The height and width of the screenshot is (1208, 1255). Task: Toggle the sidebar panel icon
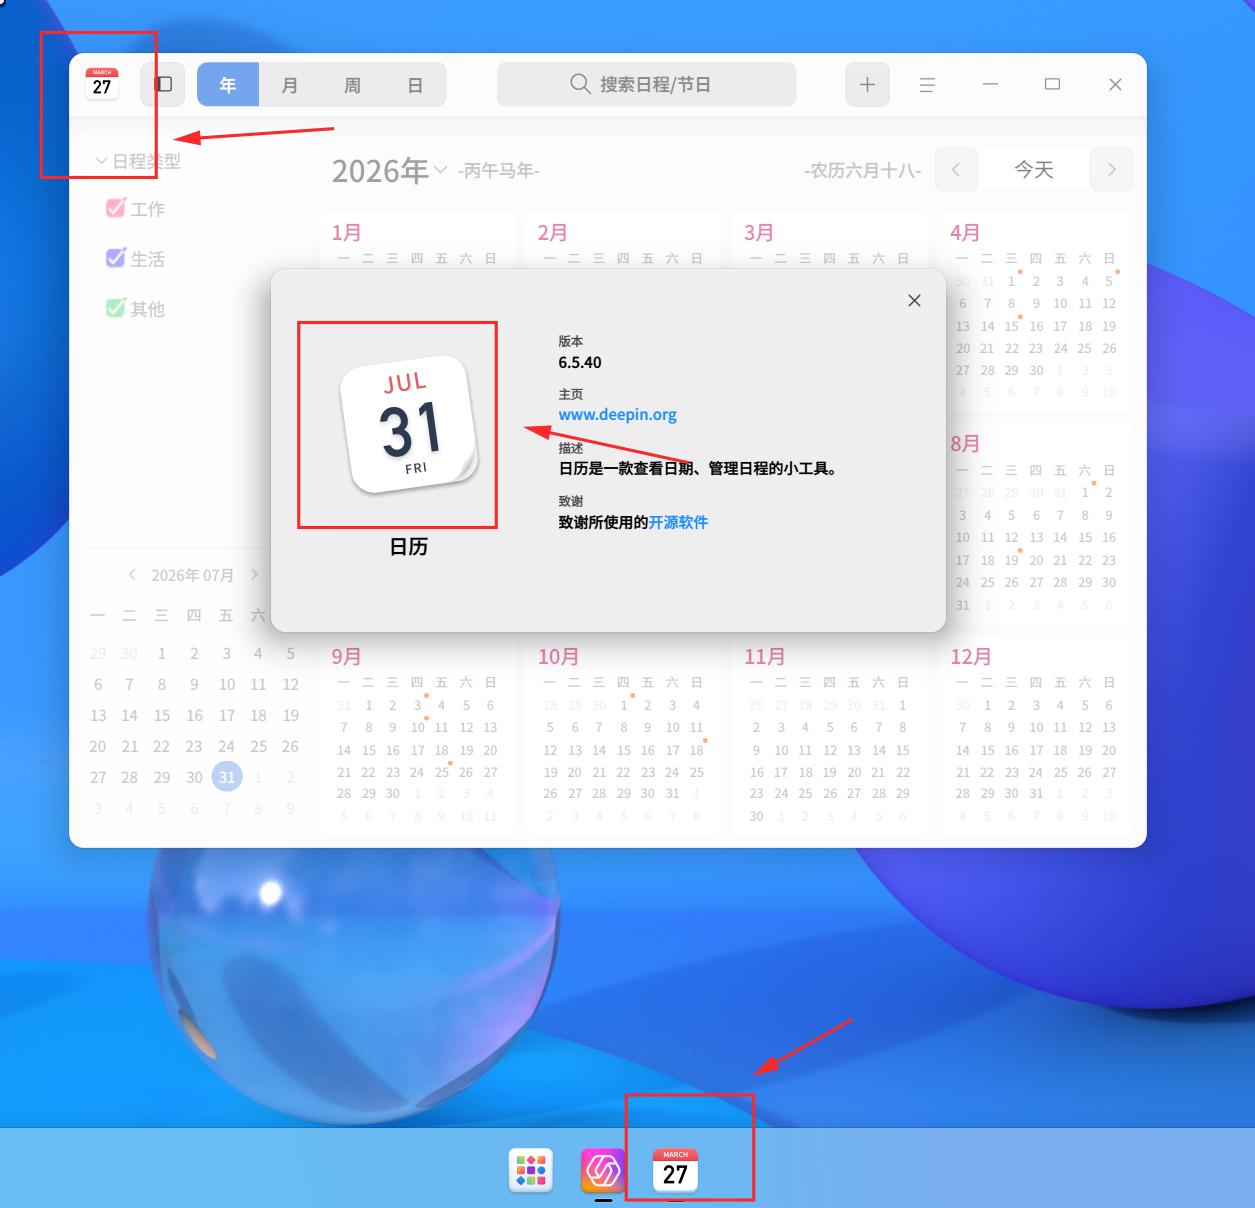(163, 85)
